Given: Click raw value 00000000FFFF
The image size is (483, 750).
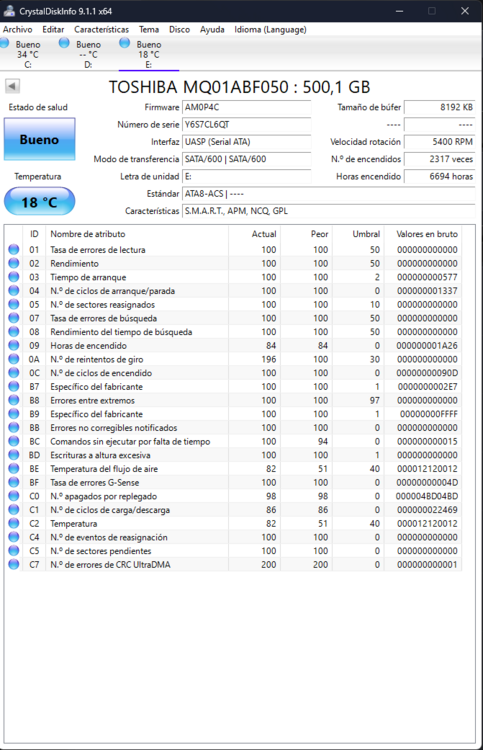Looking at the screenshot, I should point(428,414).
